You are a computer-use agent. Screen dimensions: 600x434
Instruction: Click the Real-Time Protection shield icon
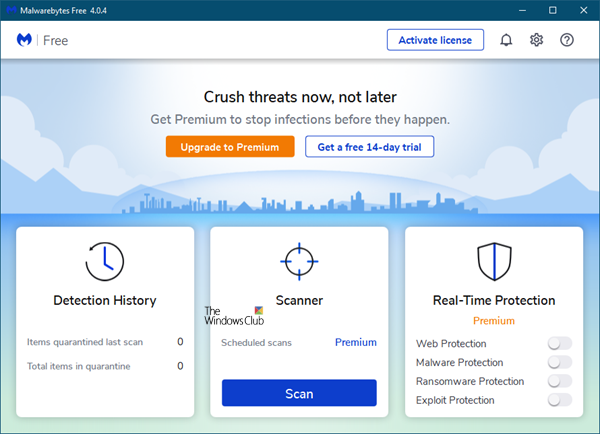[493, 262]
